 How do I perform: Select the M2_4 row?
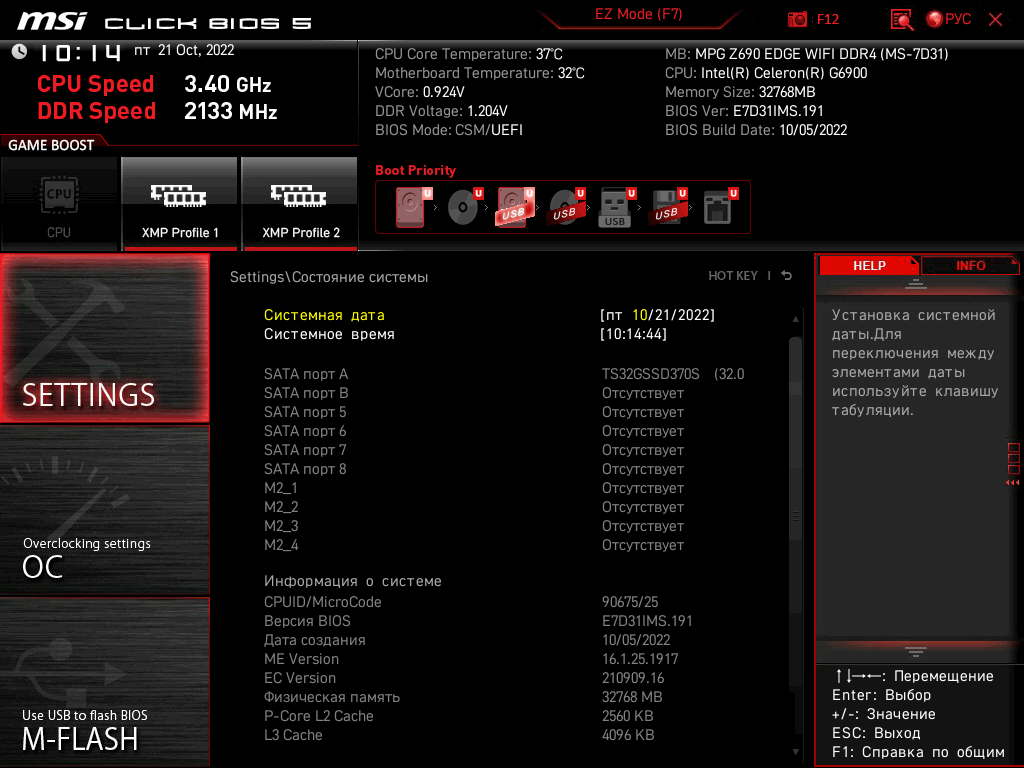point(474,545)
